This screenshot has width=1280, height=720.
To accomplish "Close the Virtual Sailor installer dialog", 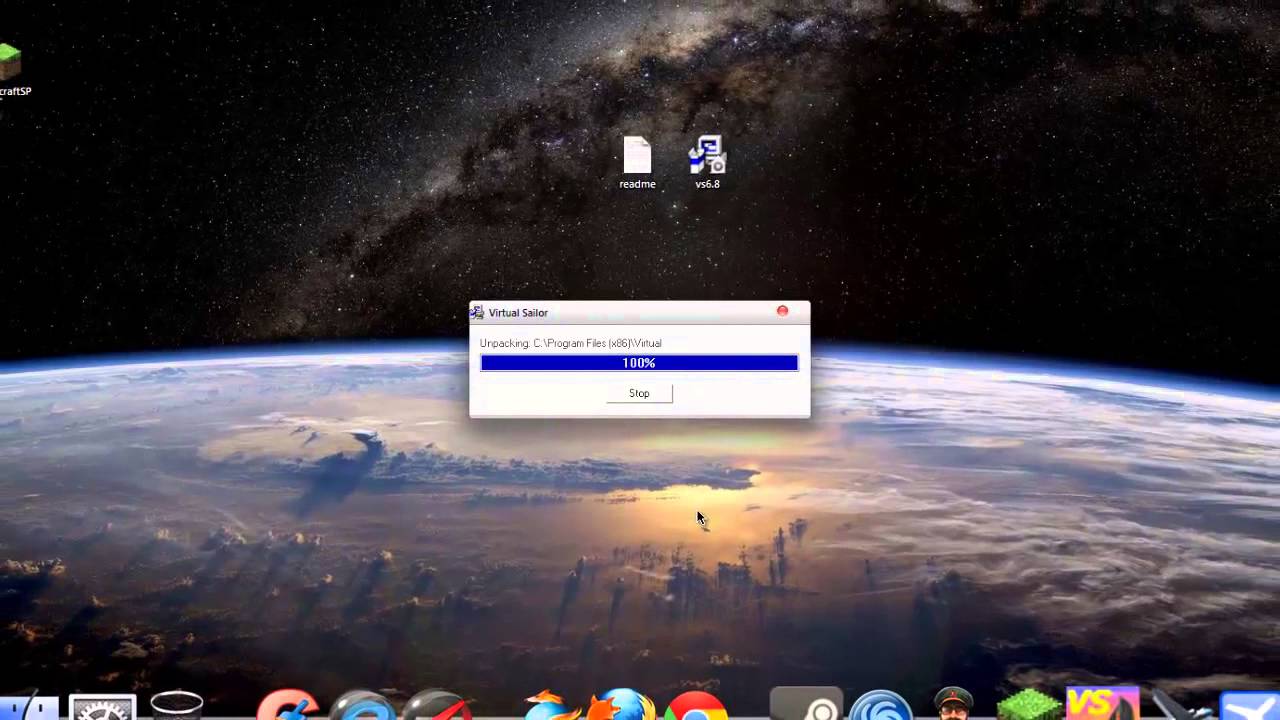I will tap(782, 311).
